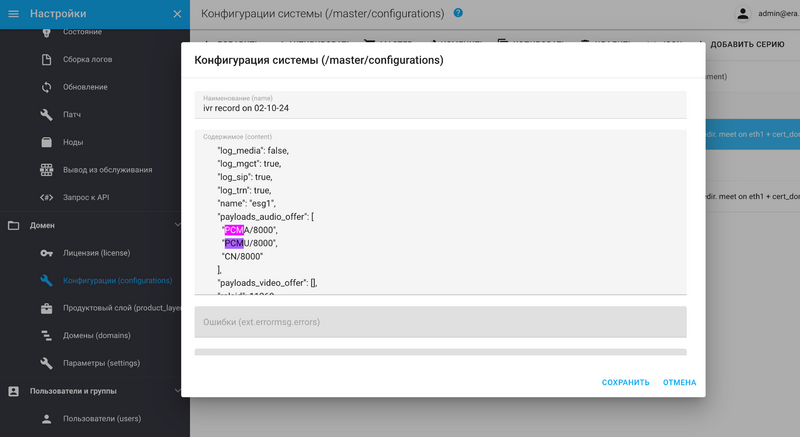Open the admin account avatar icon
This screenshot has height=437, width=800.
pos(742,14)
